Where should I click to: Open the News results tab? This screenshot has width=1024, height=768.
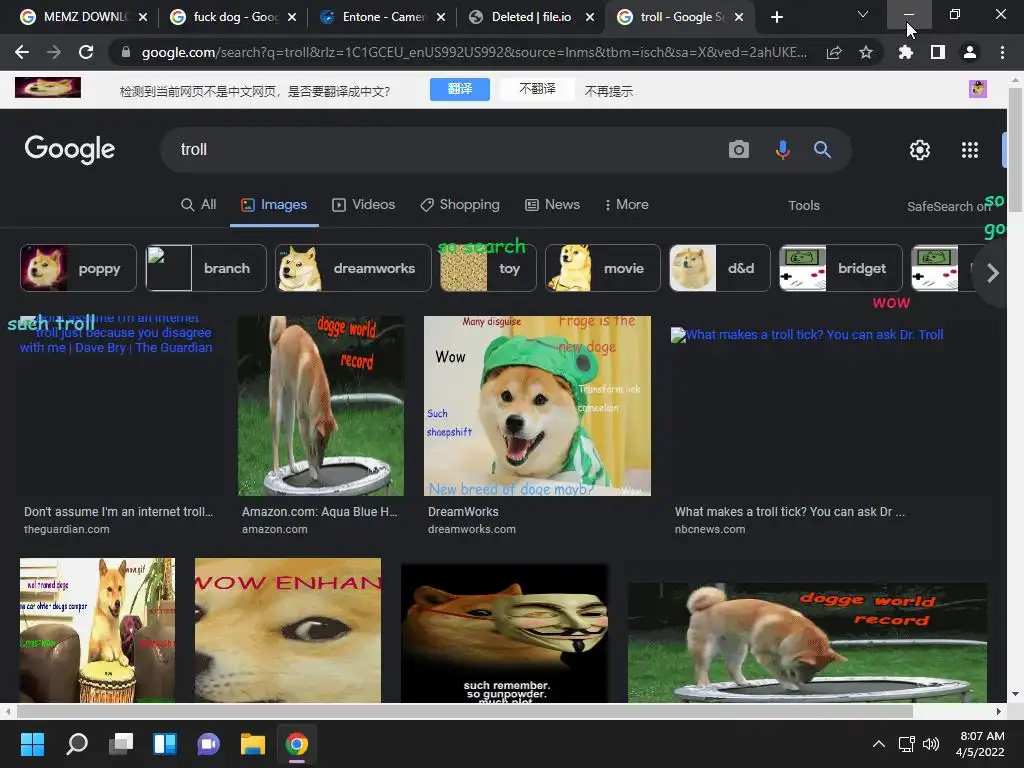pos(552,204)
